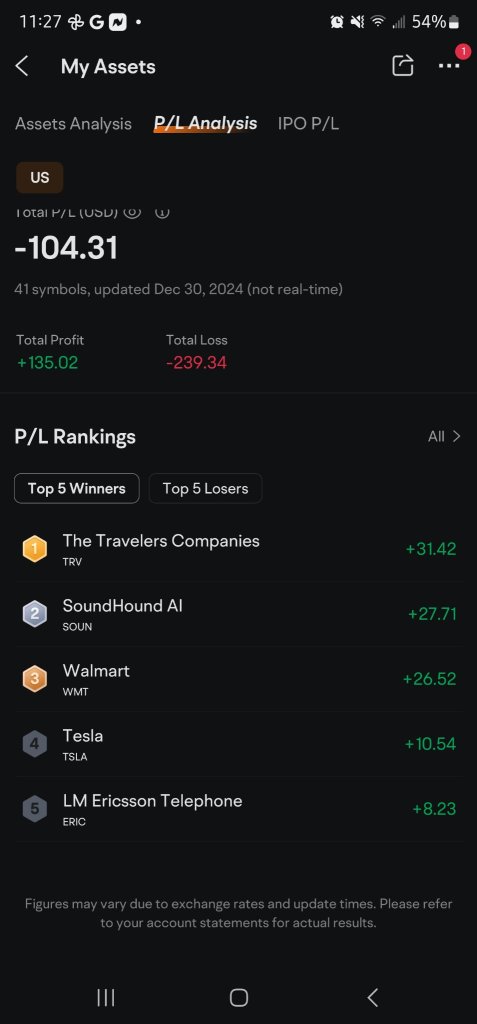Screen dimensions: 477x1024
Task: Tap Android recent apps navigation button
Action: tap(106, 997)
